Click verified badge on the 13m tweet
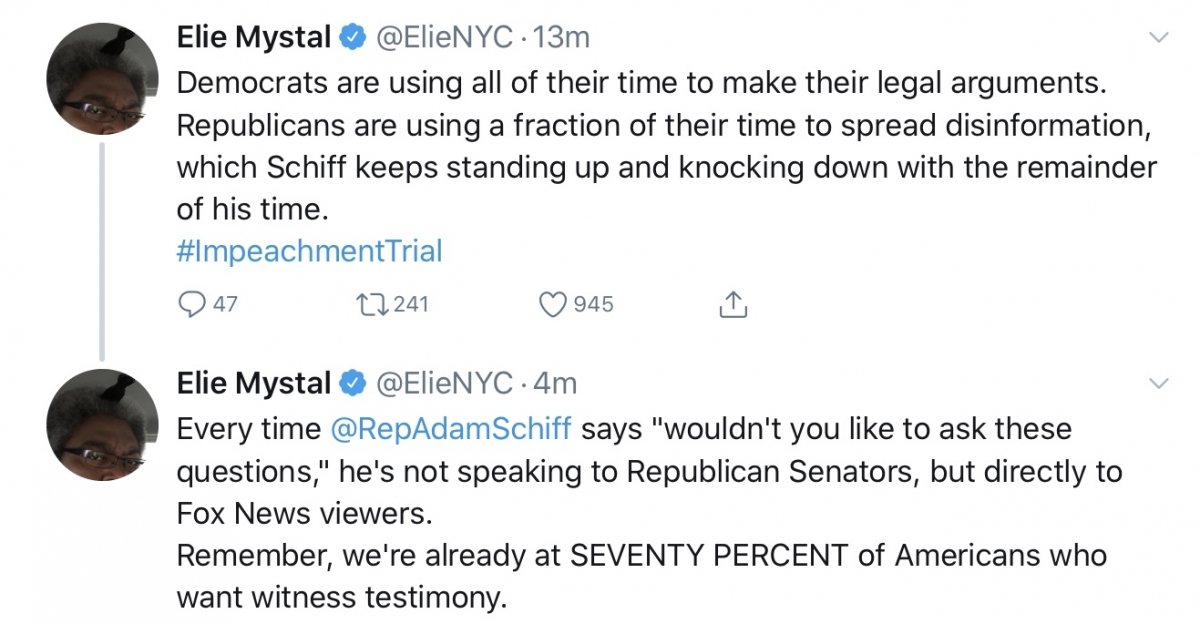The height and width of the screenshot is (624, 1200). [x=350, y=38]
